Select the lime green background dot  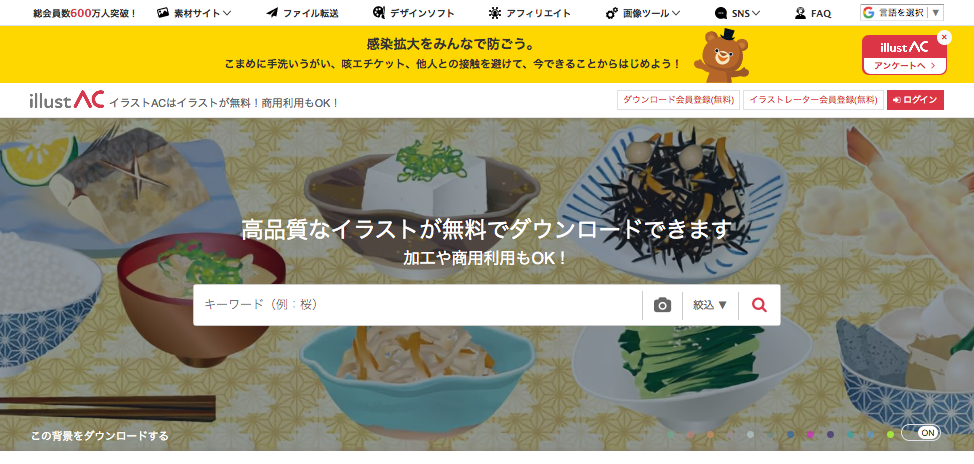pos(890,435)
